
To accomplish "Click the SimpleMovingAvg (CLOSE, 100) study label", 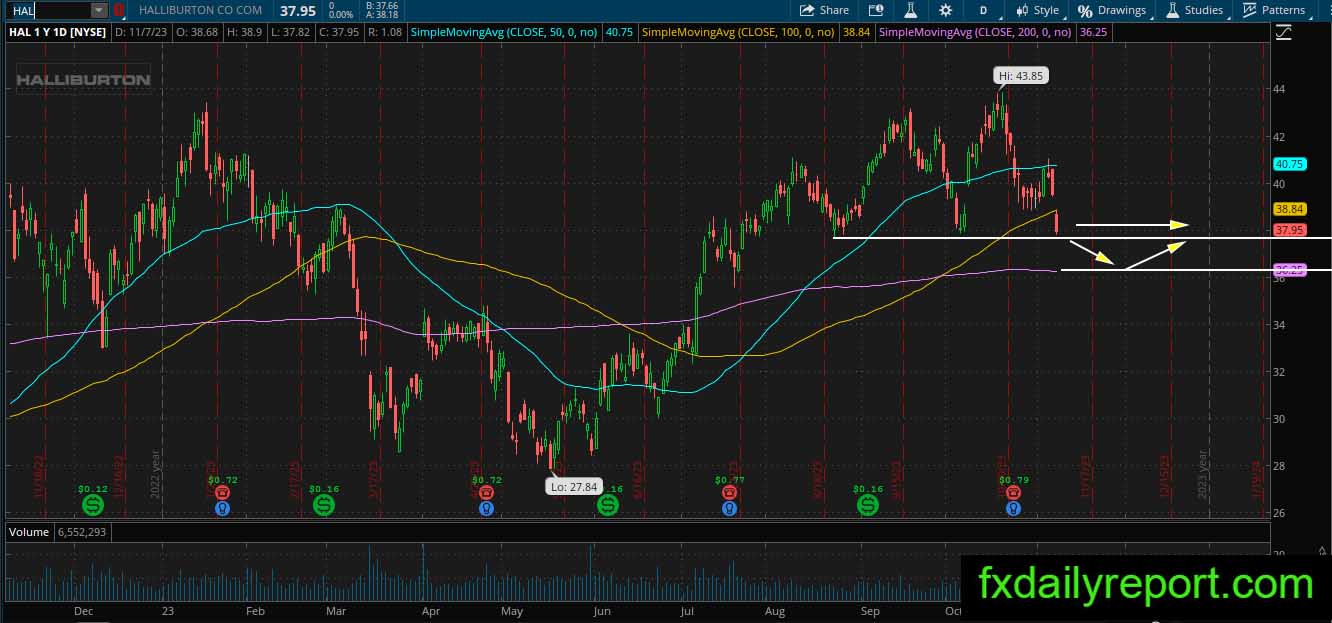I will (x=739, y=32).
